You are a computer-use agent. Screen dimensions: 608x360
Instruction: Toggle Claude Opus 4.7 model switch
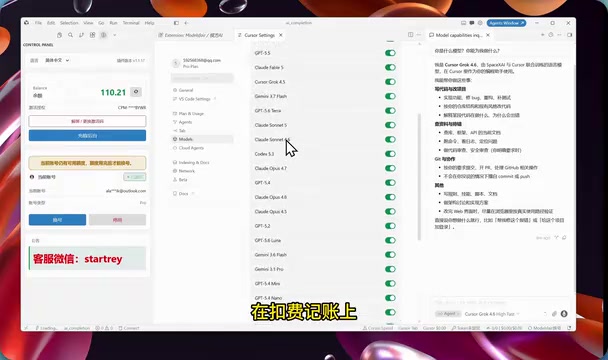point(390,168)
